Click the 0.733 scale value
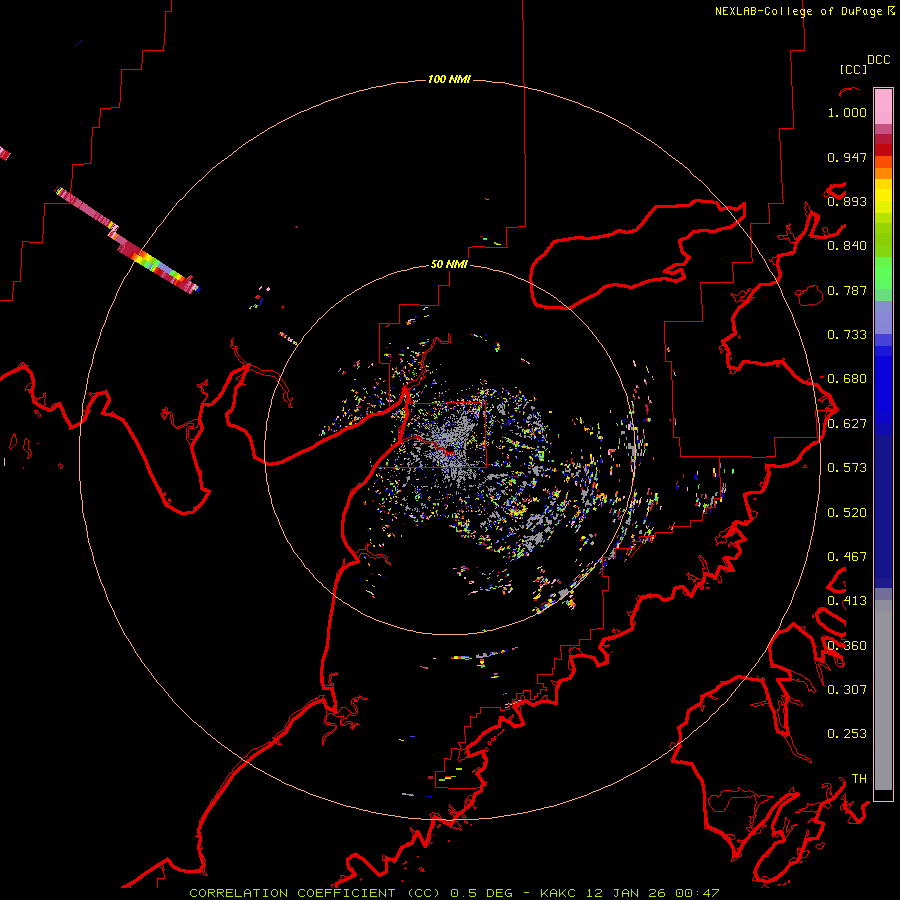The width and height of the screenshot is (900, 900). (x=847, y=335)
